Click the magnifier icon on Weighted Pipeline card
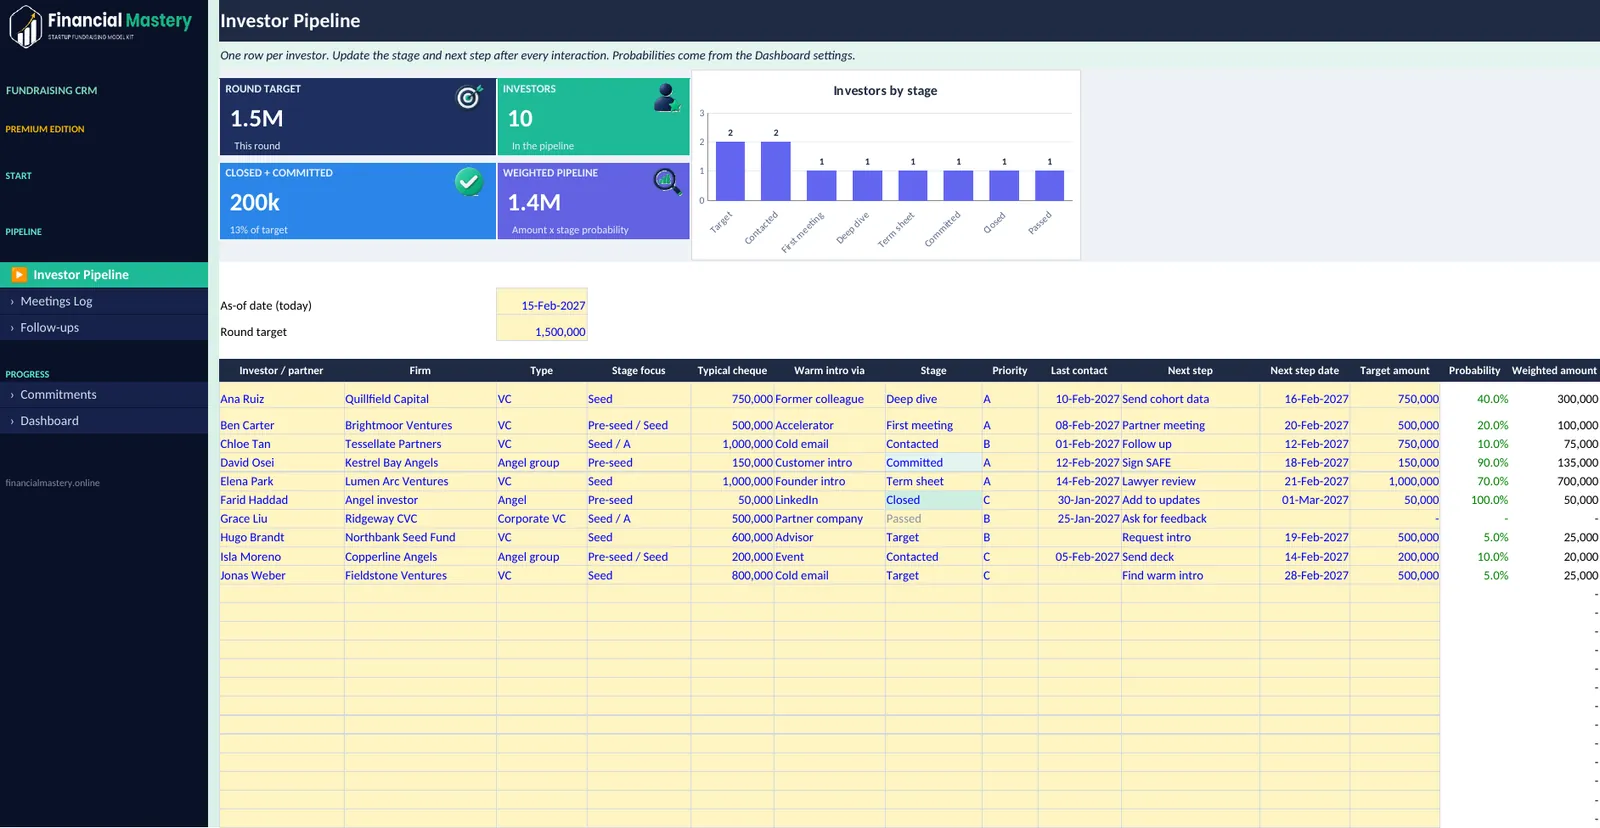 click(x=667, y=181)
